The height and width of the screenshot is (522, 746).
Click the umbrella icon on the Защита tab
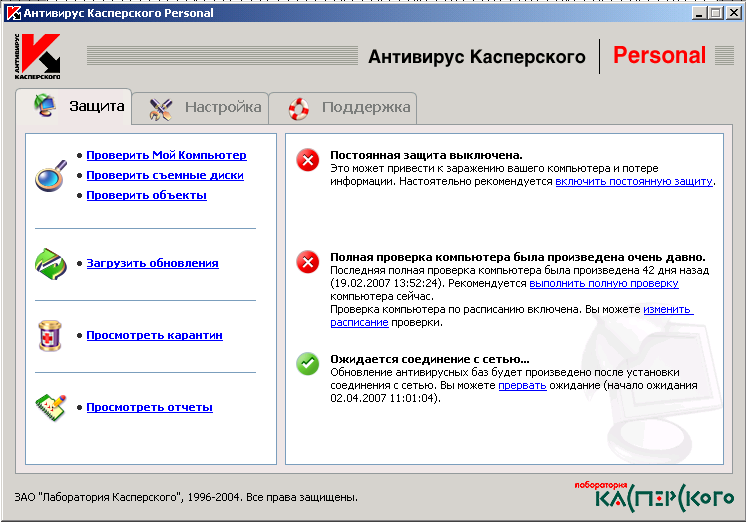[x=45, y=106]
